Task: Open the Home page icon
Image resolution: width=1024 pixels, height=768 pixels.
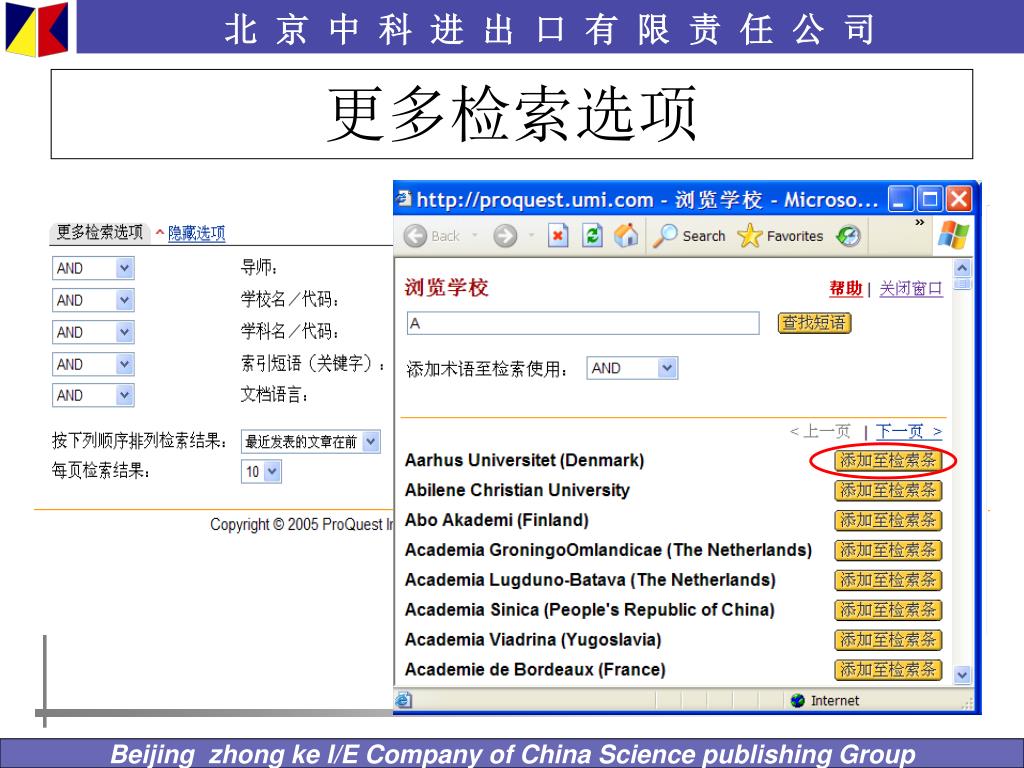Action: (x=626, y=236)
